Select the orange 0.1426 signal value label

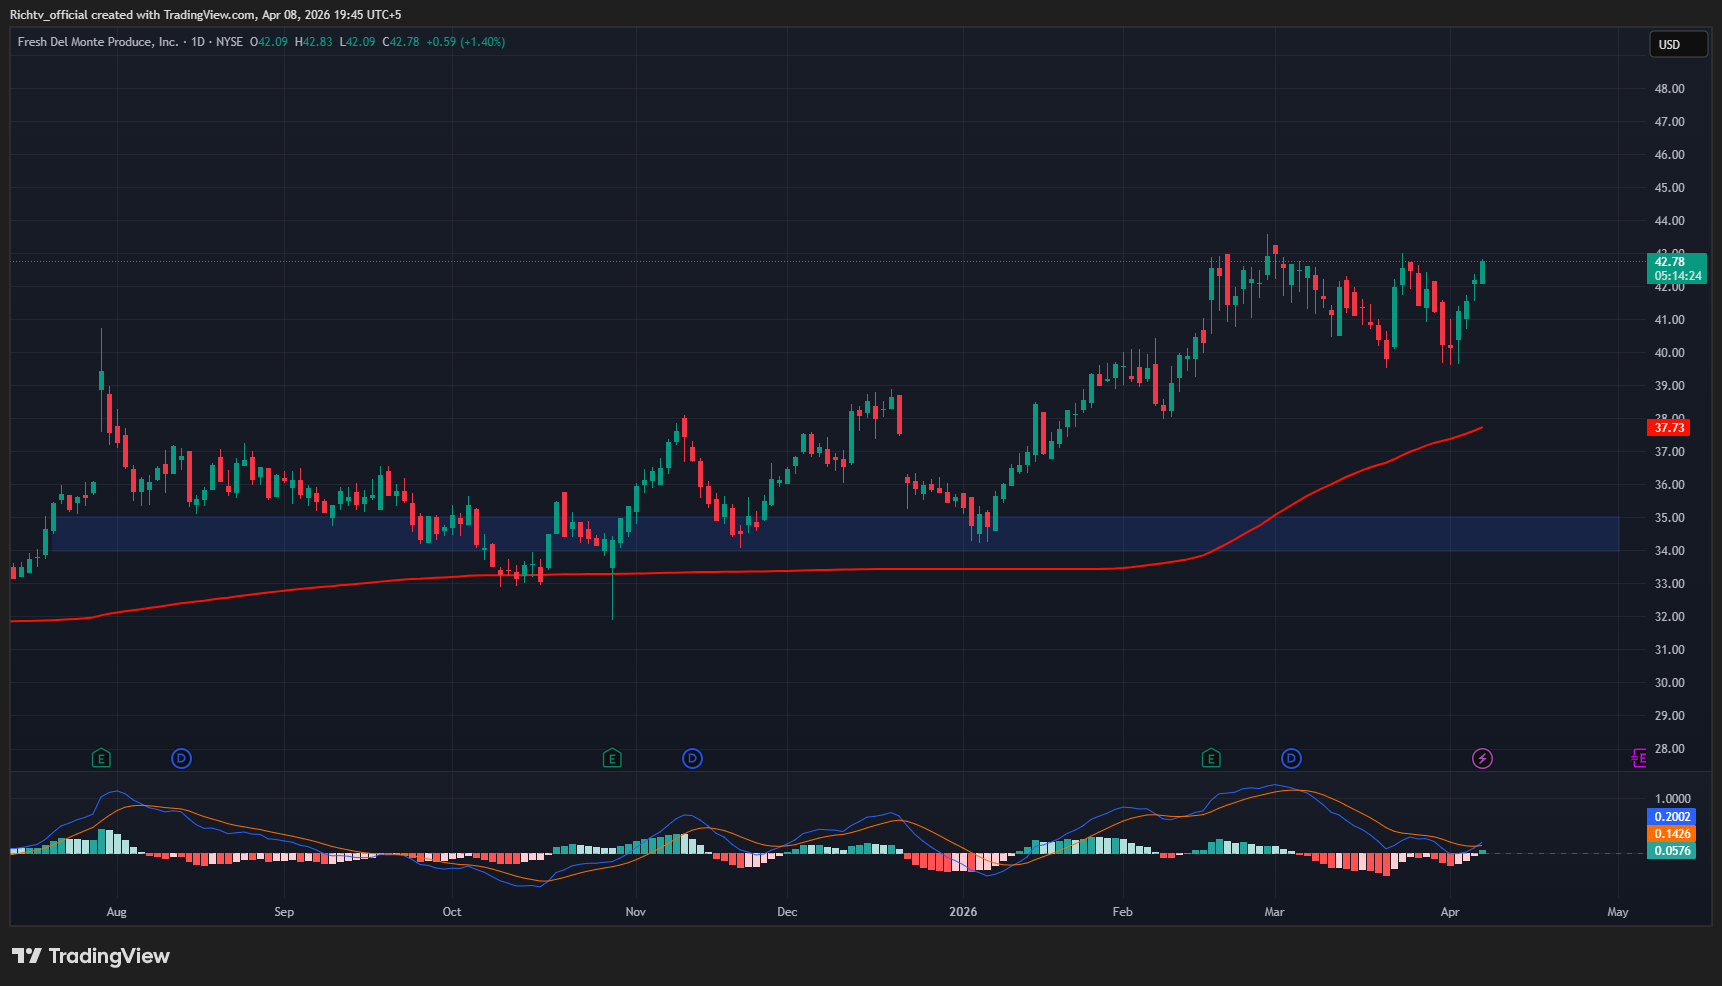[x=1672, y=834]
